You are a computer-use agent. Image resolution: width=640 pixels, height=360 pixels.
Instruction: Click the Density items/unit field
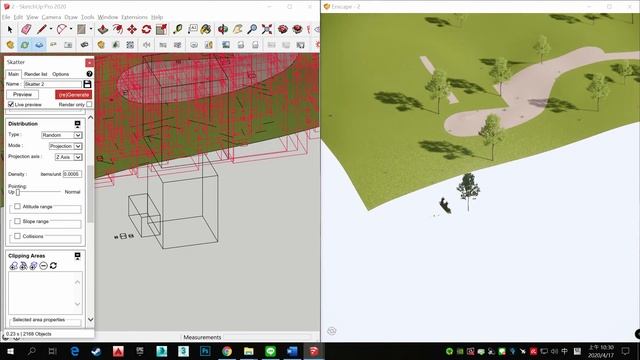point(72,174)
